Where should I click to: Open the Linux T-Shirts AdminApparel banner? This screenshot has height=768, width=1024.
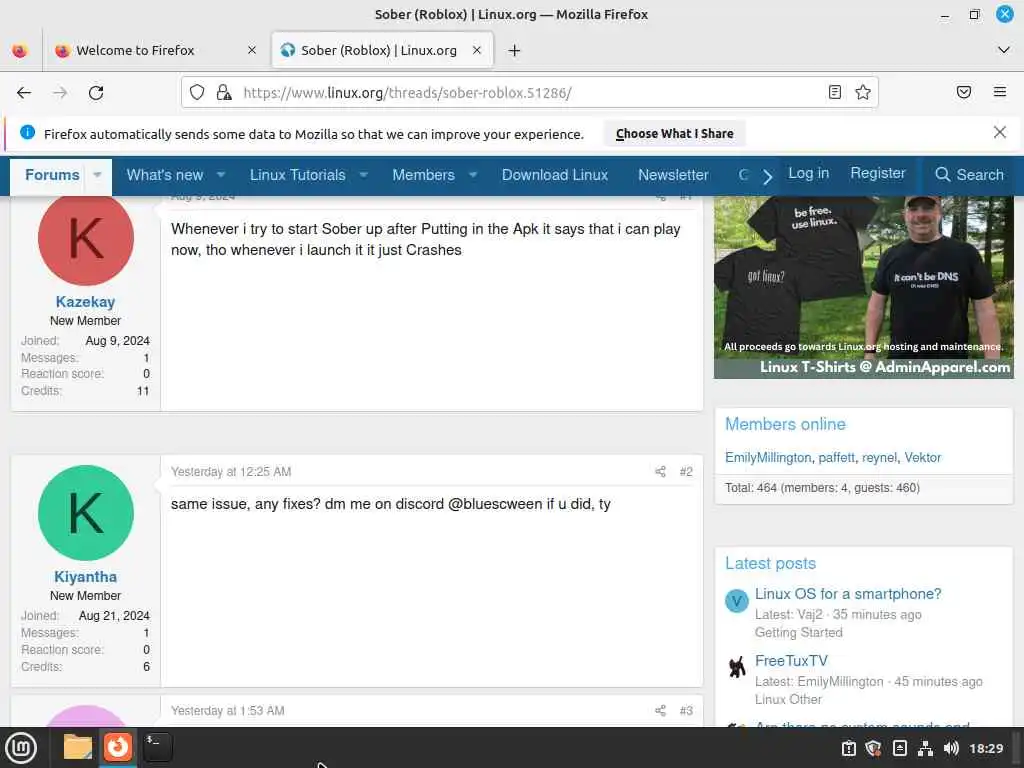[x=863, y=287]
